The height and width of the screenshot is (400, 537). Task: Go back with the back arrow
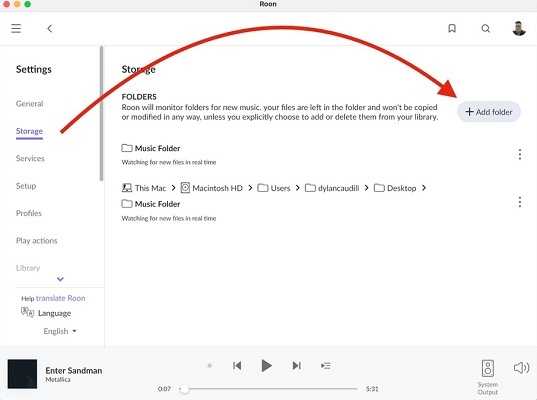[50, 28]
